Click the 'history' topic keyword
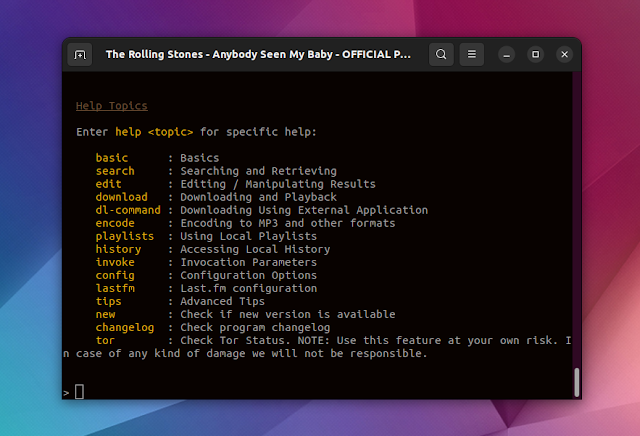Image resolution: width=640 pixels, height=436 pixels. point(118,249)
